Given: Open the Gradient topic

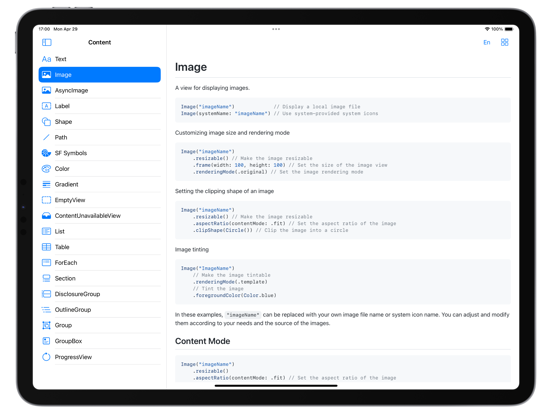Looking at the screenshot, I should [100, 184].
